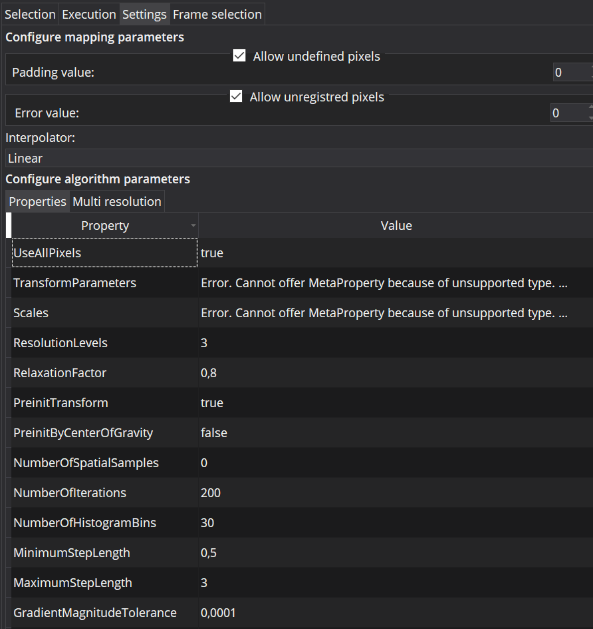
Task: Click the Padding value input field
Action: pos(572,73)
